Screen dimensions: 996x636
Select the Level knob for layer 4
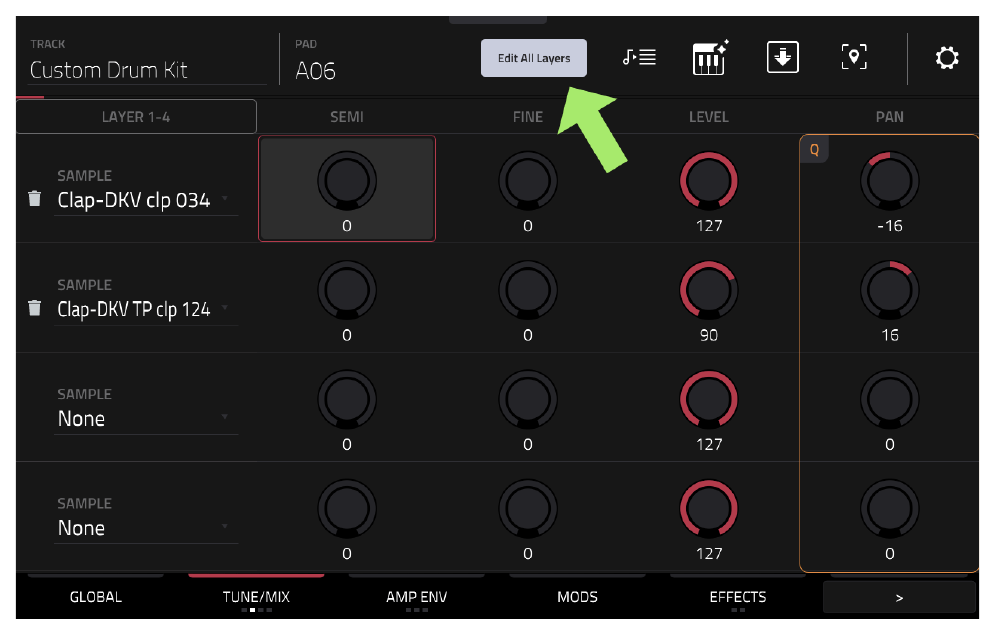[x=709, y=509]
